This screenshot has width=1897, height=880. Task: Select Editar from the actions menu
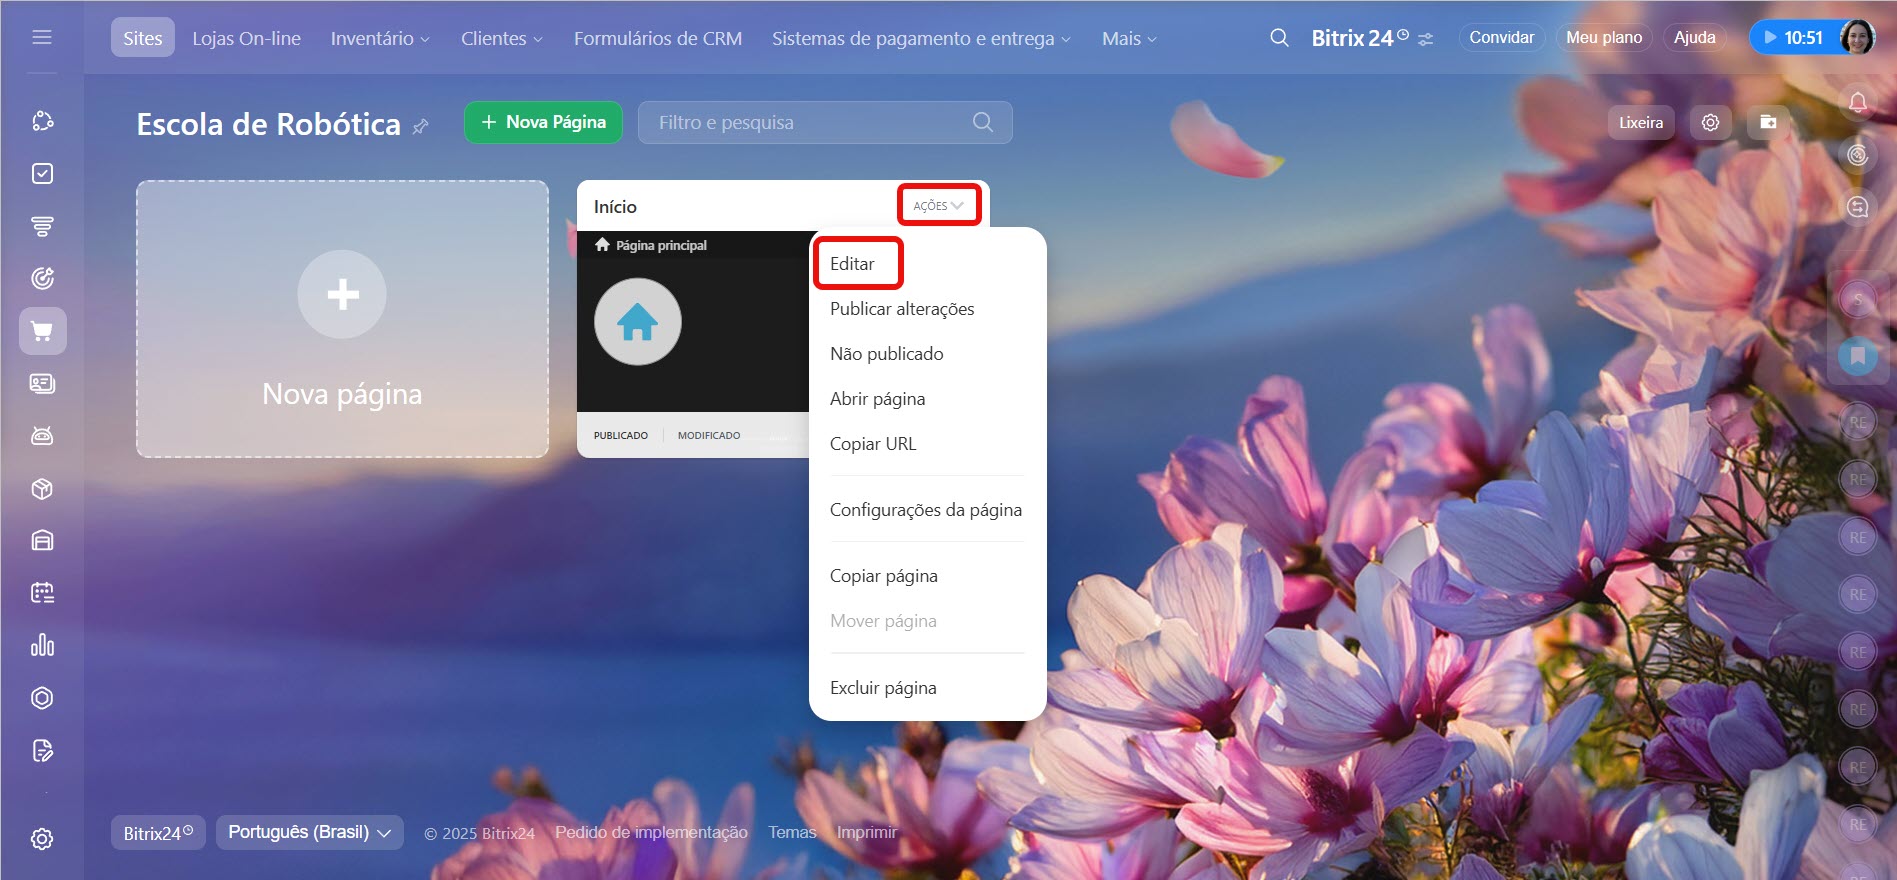click(x=852, y=264)
